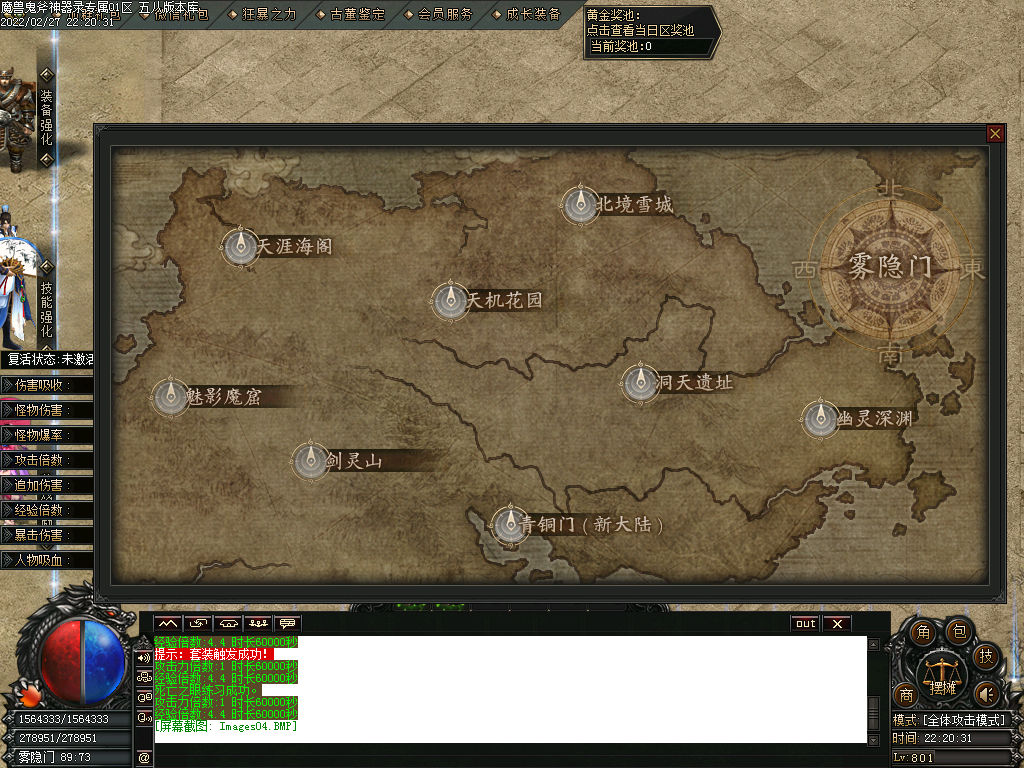Select 魅影魔窟 location marker
This screenshot has height=768, width=1024.
pos(170,396)
